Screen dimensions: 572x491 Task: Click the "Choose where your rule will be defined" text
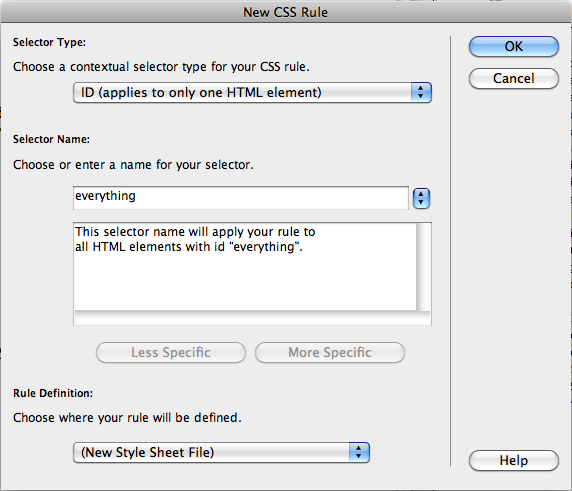click(x=127, y=418)
